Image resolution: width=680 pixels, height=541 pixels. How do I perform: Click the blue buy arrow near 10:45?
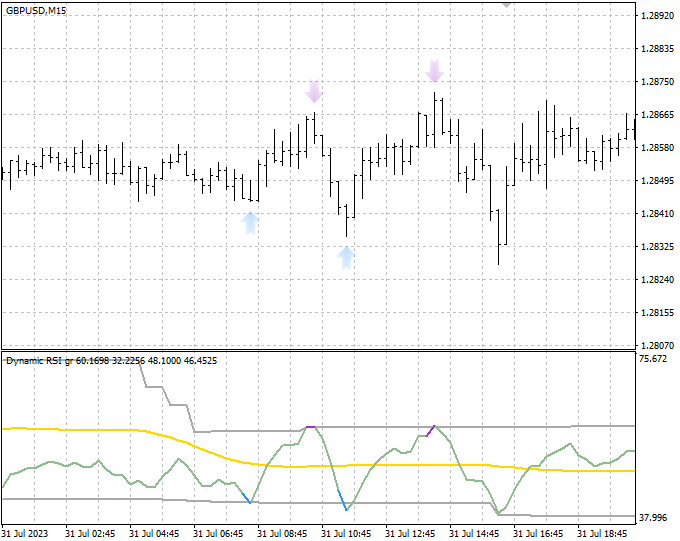tap(346, 258)
